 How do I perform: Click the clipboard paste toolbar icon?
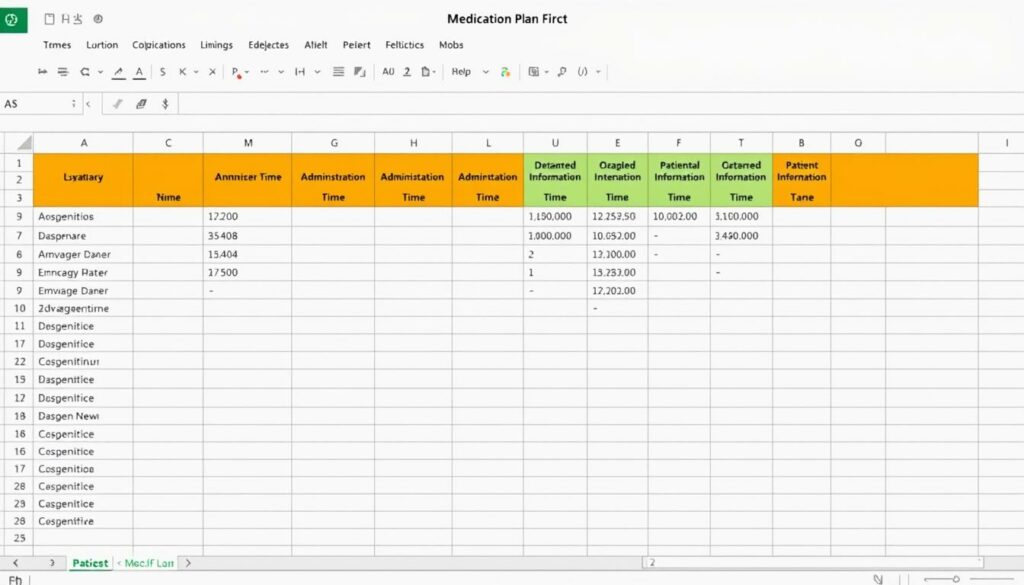pyautogui.click(x=426, y=72)
